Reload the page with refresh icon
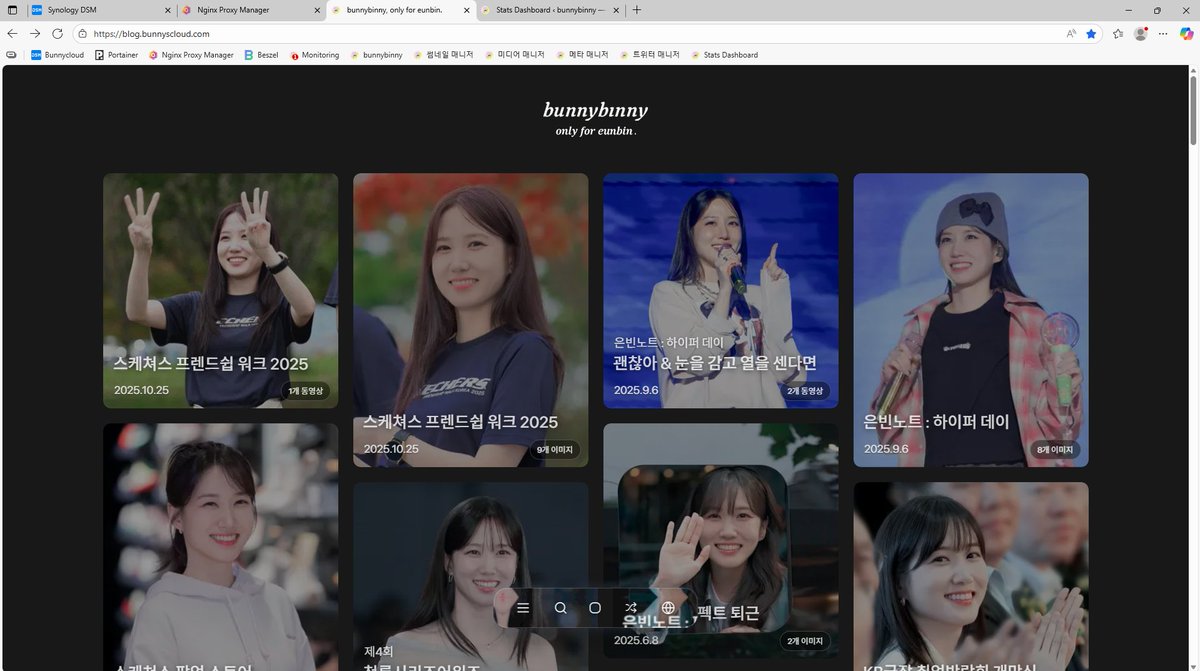Viewport: 1200px width, 671px height. point(57,33)
